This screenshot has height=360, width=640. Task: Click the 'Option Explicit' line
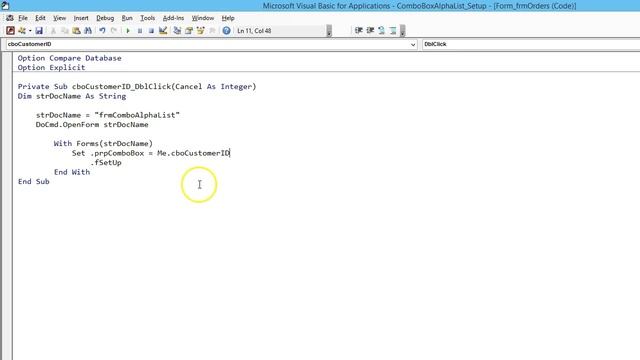click(51, 67)
